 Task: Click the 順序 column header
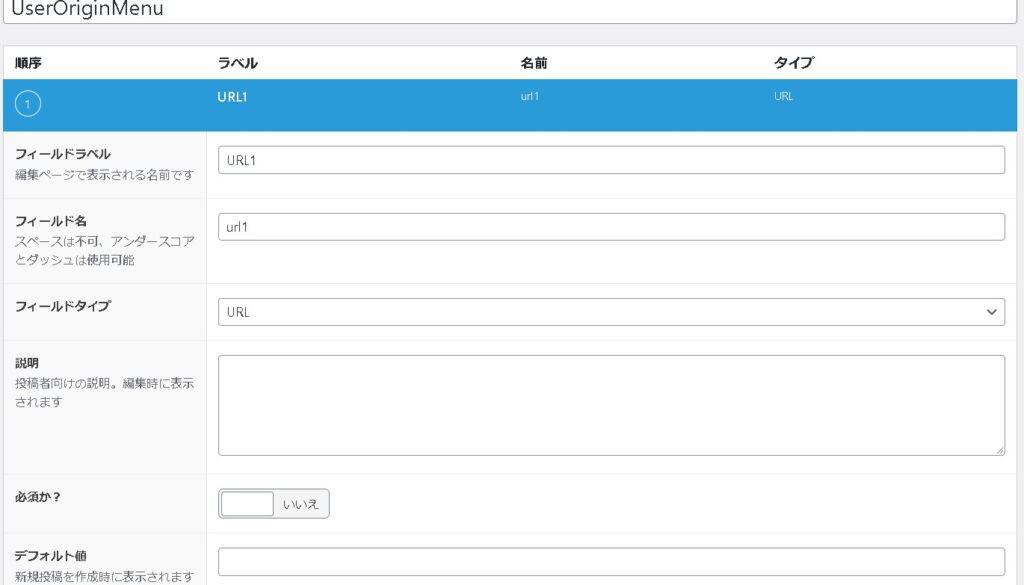28,63
